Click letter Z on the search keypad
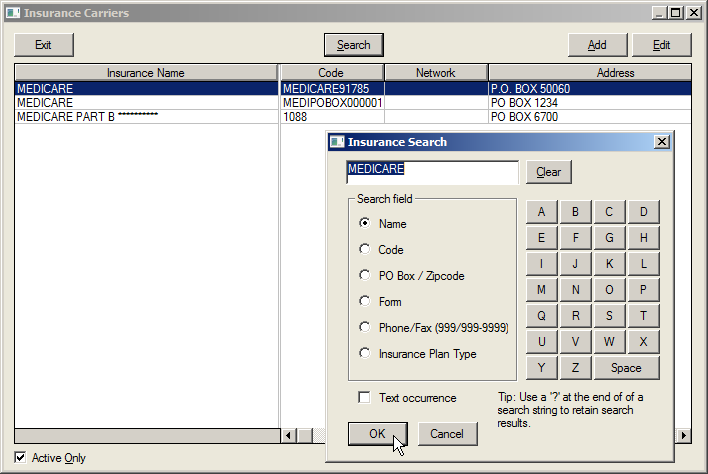 pos(575,368)
